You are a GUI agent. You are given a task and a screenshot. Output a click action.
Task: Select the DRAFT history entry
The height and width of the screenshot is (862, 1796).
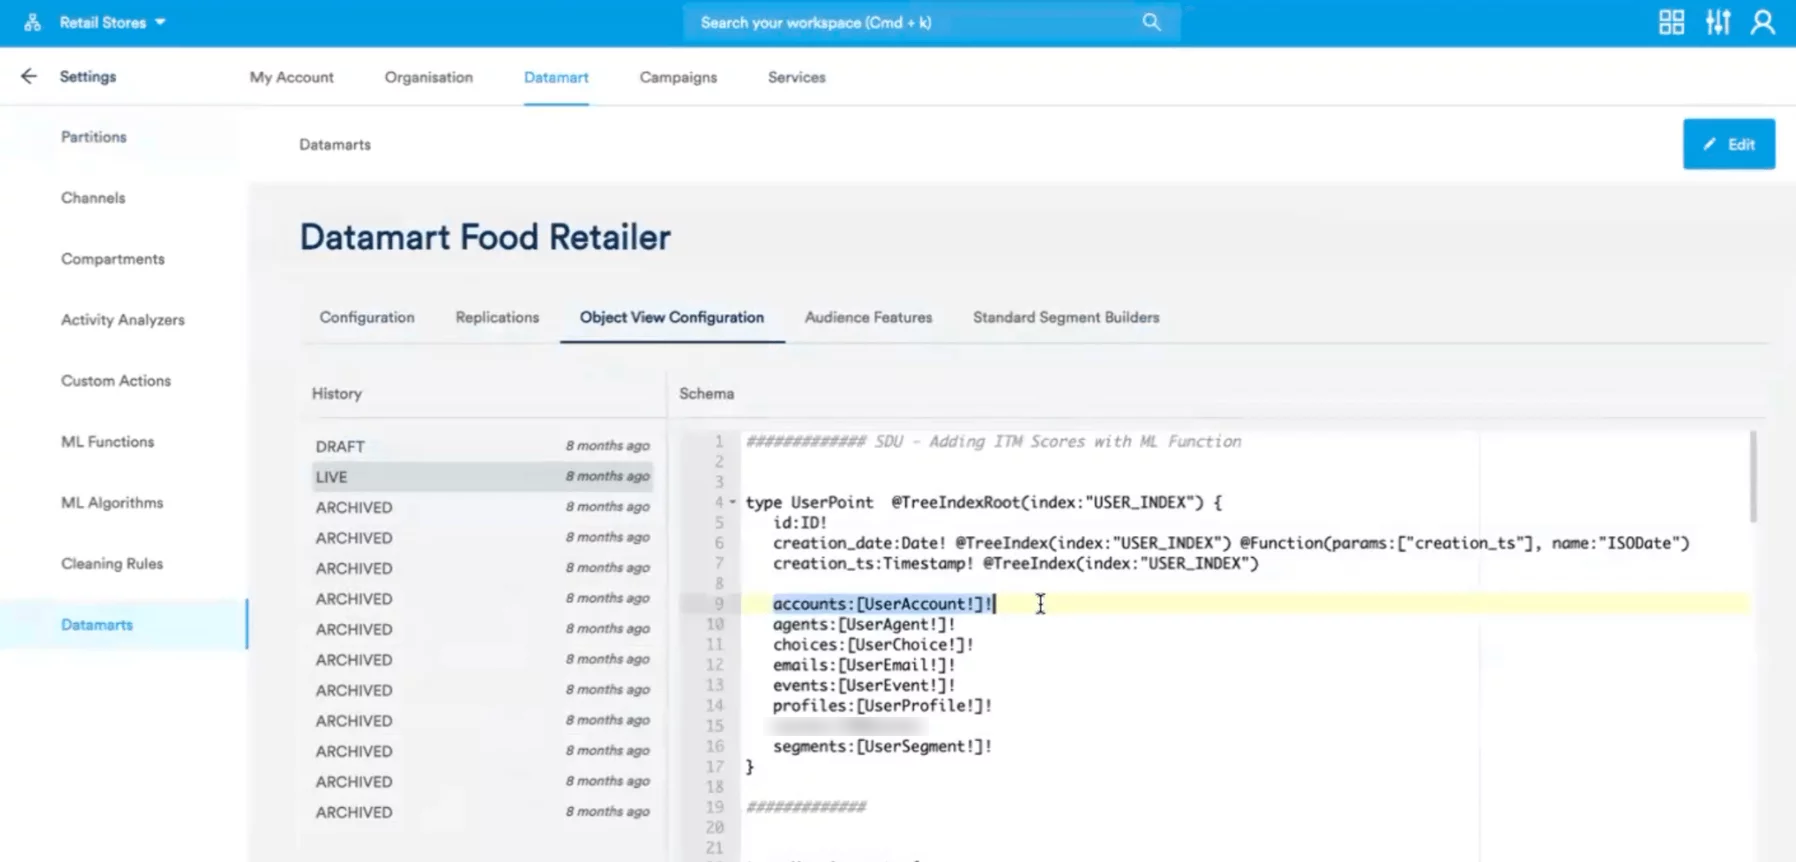point(482,446)
